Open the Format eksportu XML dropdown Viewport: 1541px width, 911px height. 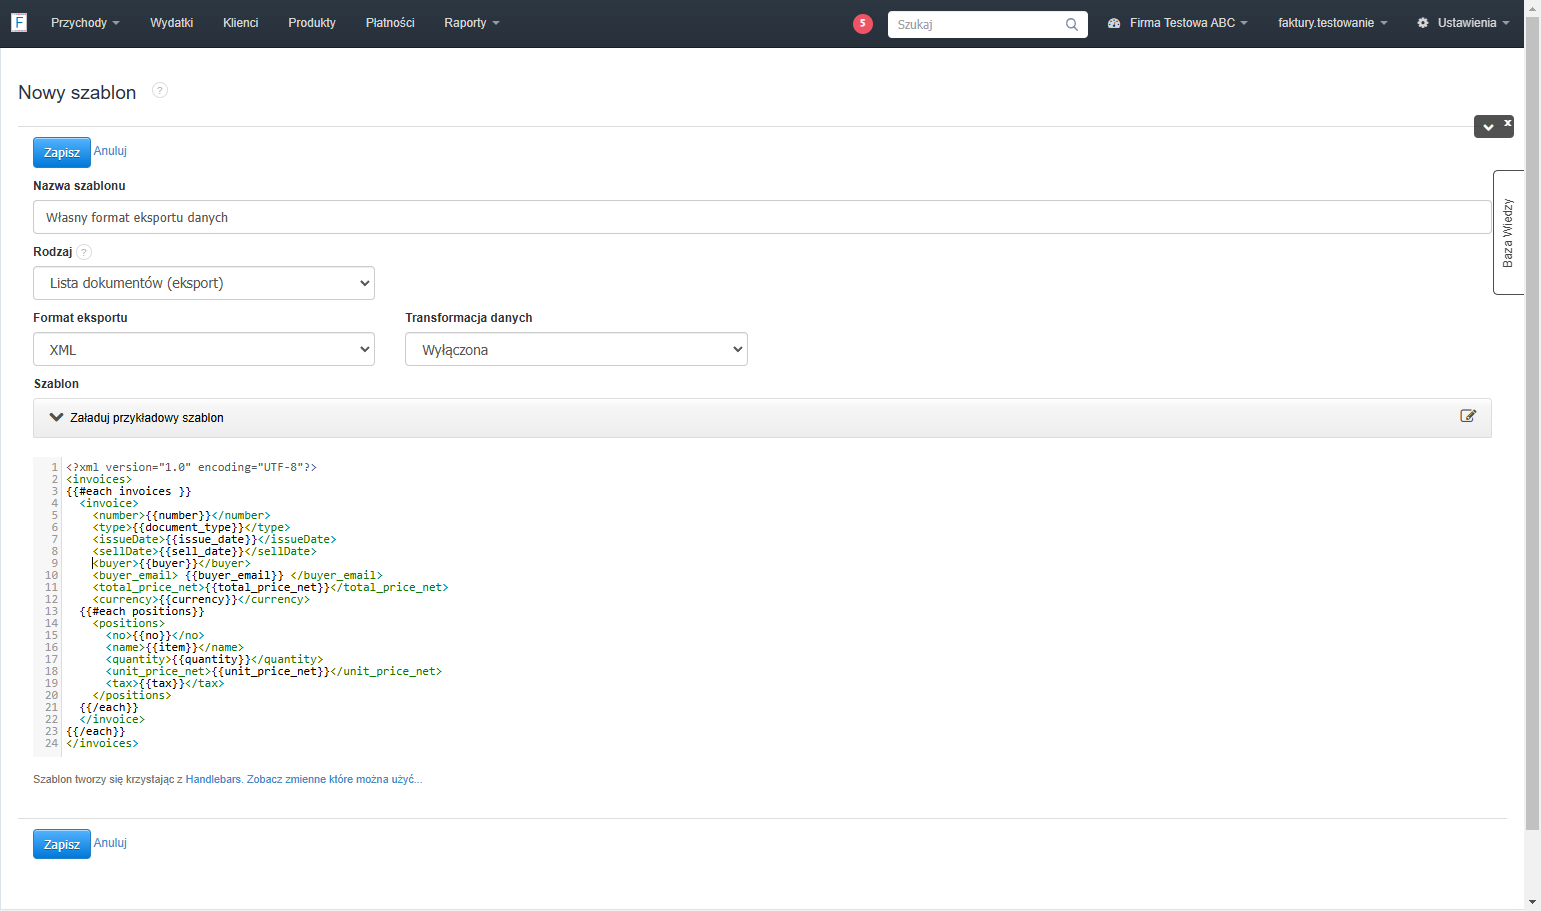click(204, 349)
